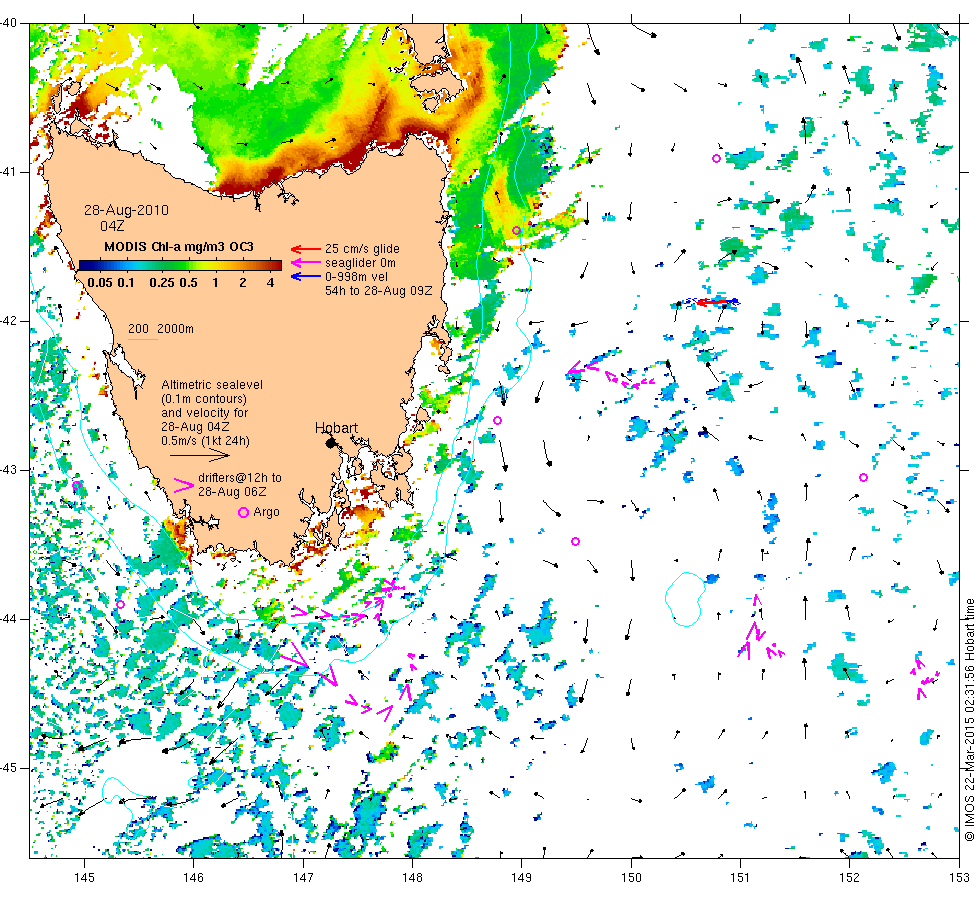Click the '0.5m/s (1kt 24h)' legend text
This screenshot has height=900, width=980.
click(206, 441)
